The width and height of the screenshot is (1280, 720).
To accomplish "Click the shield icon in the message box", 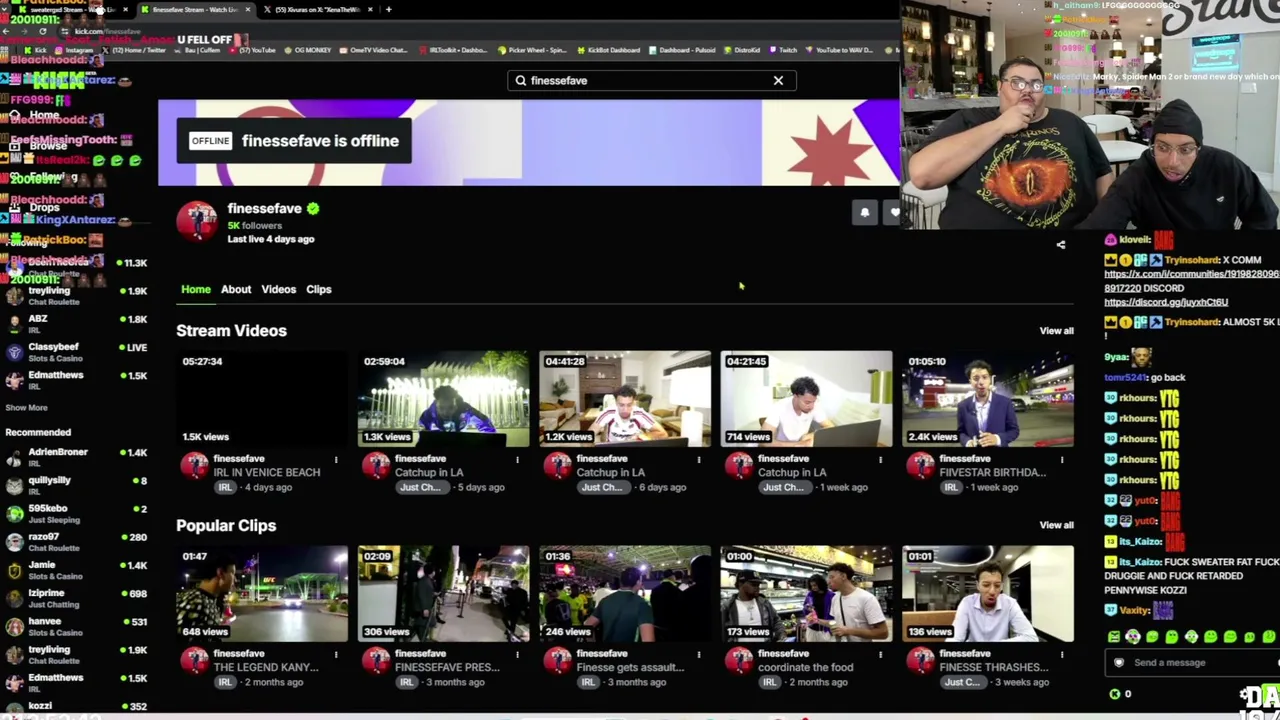I will (1119, 662).
